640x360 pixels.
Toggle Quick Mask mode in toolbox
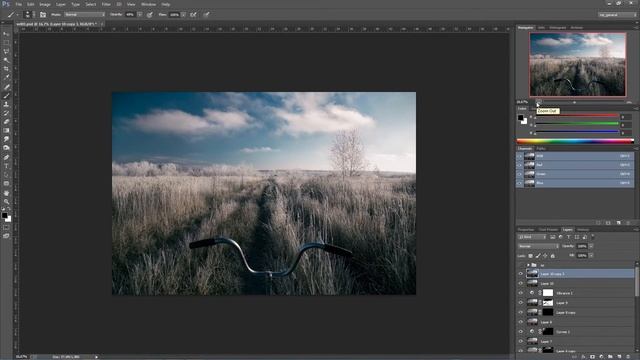click(x=6, y=228)
